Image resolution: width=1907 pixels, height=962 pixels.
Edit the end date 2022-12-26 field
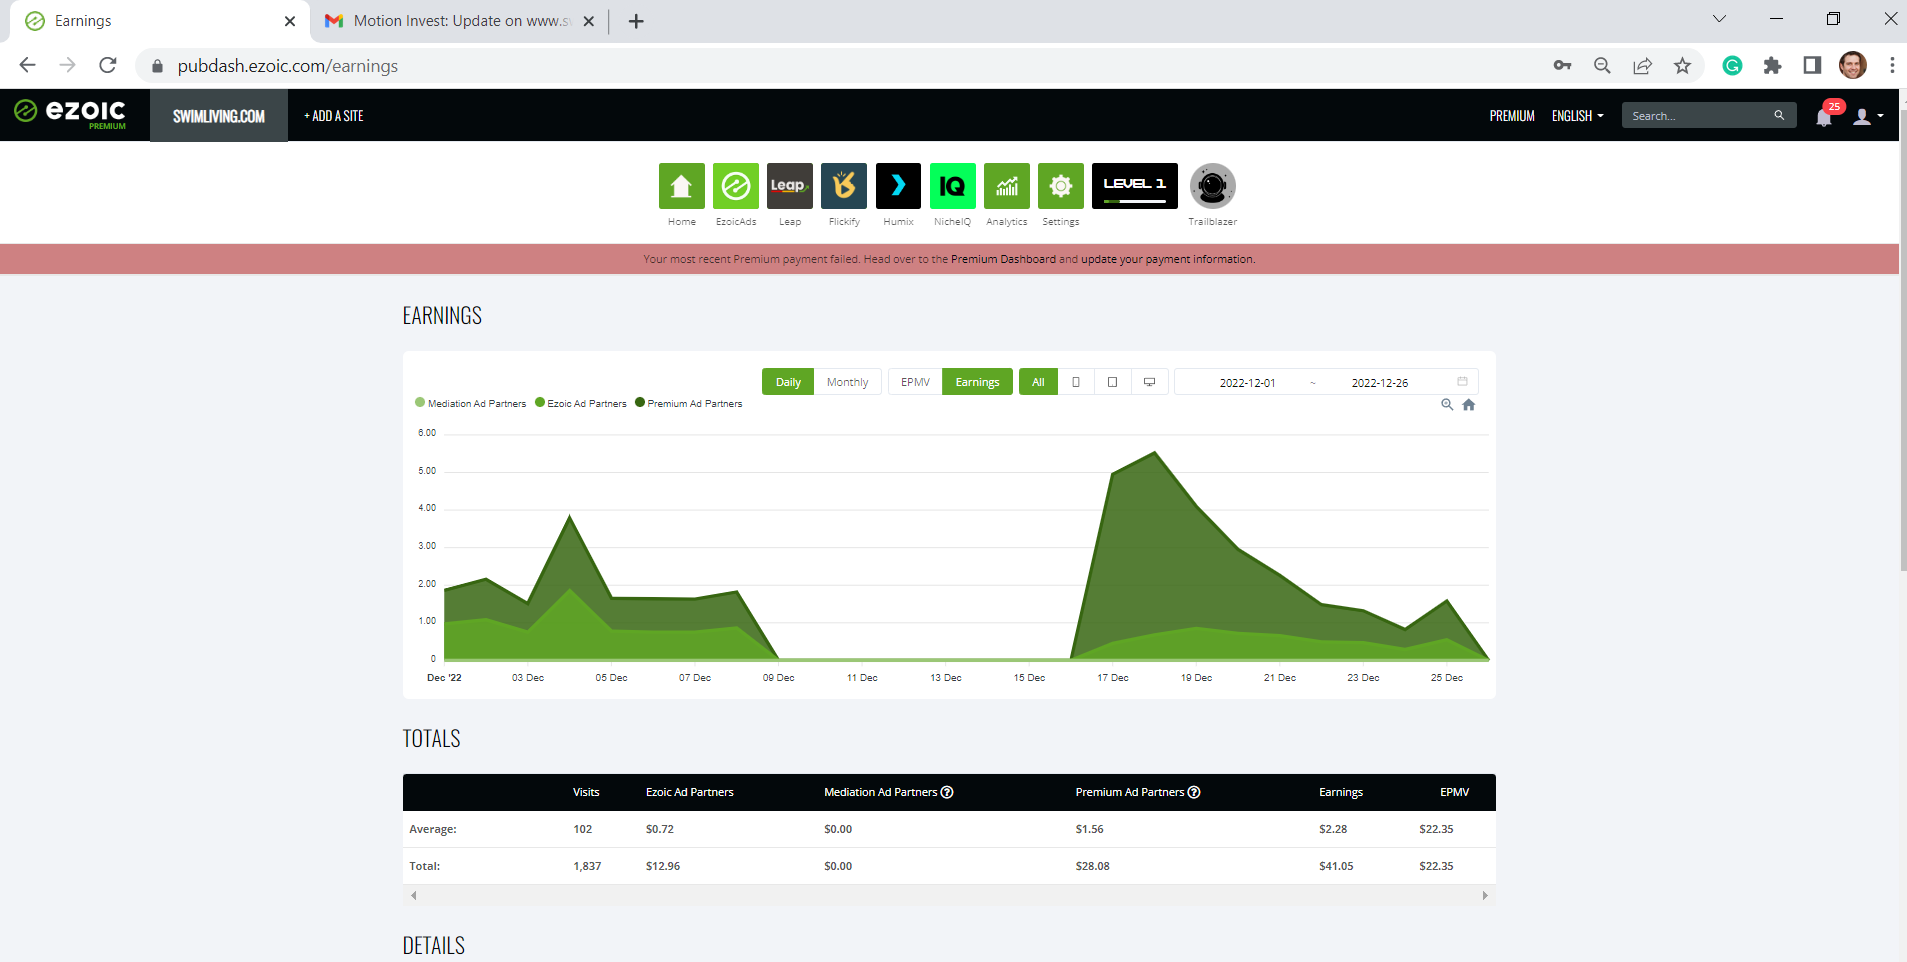point(1380,383)
